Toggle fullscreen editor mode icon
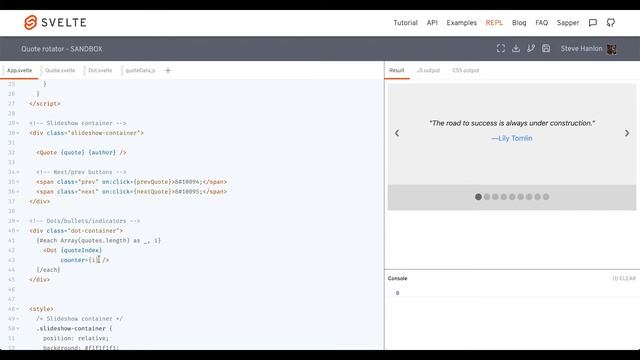Image resolution: width=640 pixels, height=360 pixels. pos(501,49)
